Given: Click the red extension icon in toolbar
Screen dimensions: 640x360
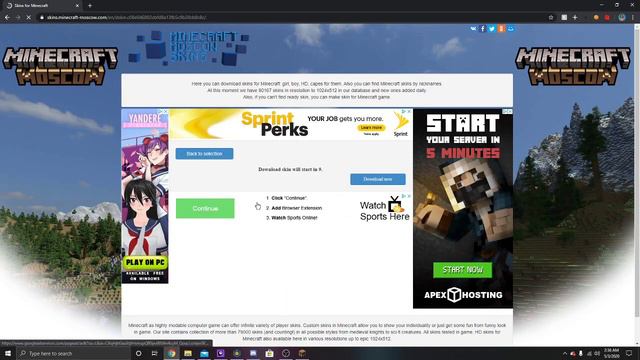Looking at the screenshot, I should (x=607, y=17).
